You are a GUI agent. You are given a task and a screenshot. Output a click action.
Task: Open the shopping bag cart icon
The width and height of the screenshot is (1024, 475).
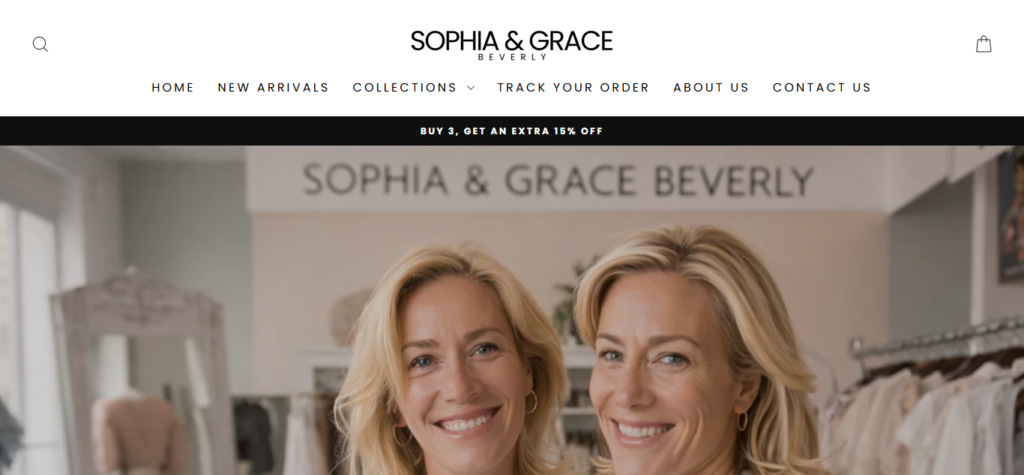pos(984,44)
